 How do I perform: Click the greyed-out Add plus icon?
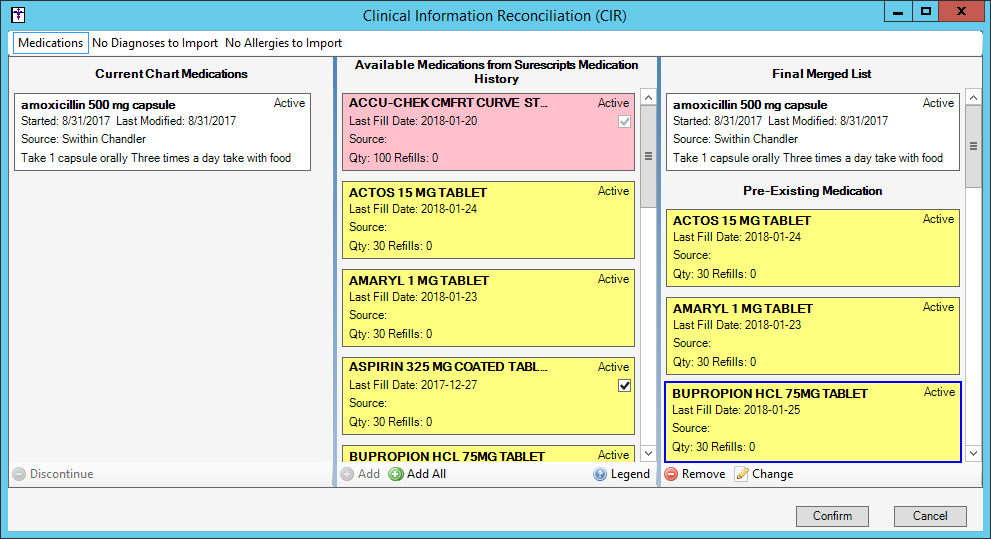[347, 474]
